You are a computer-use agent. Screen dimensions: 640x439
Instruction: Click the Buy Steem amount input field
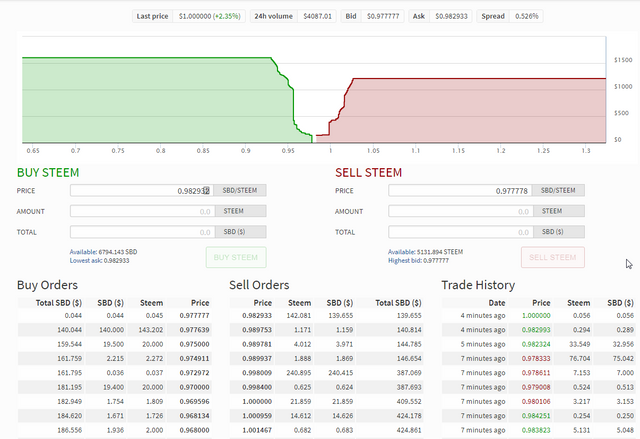pos(142,211)
